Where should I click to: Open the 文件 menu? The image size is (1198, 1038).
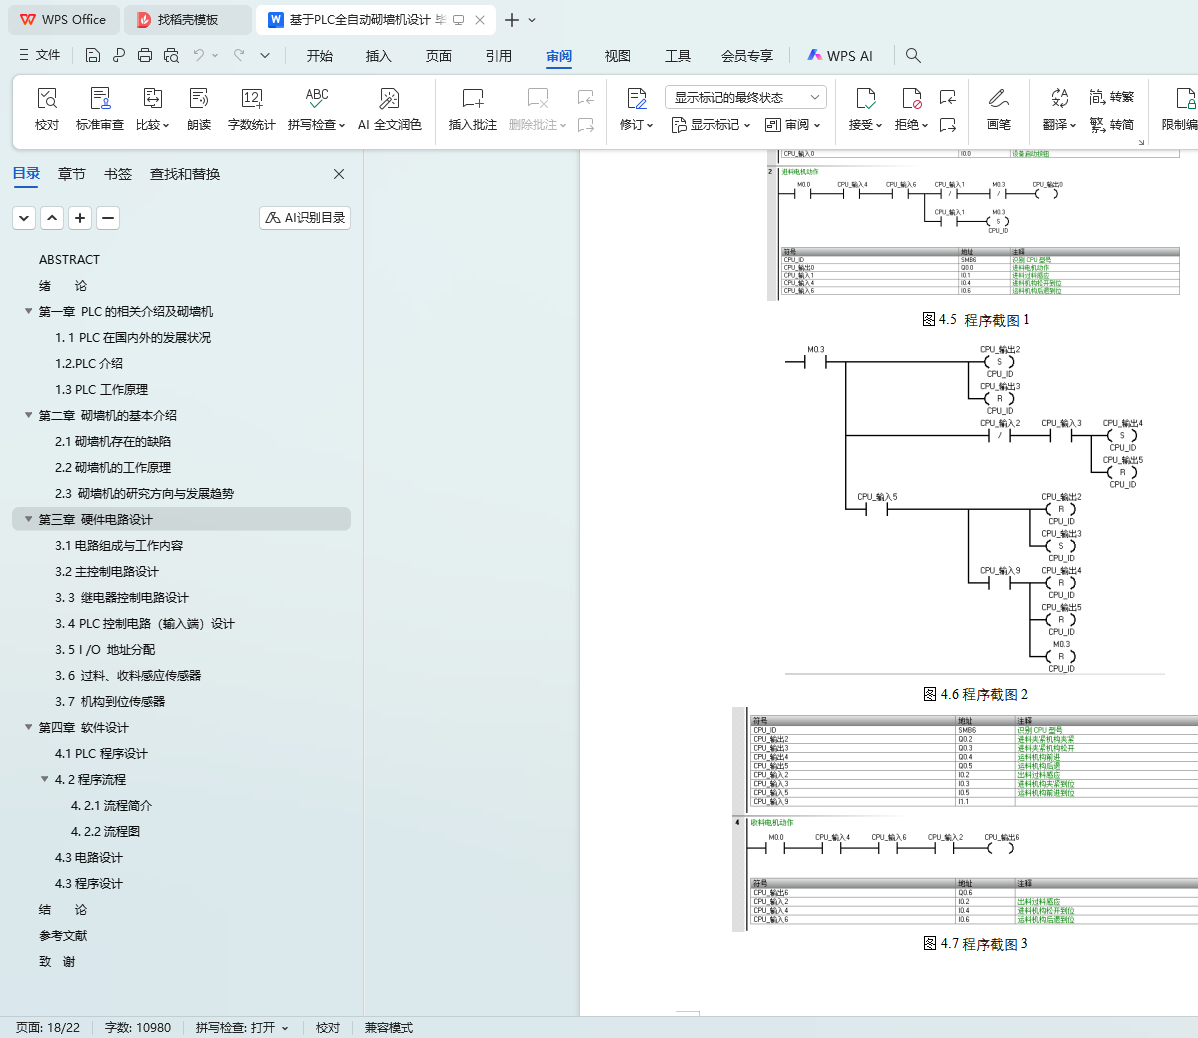click(40, 55)
